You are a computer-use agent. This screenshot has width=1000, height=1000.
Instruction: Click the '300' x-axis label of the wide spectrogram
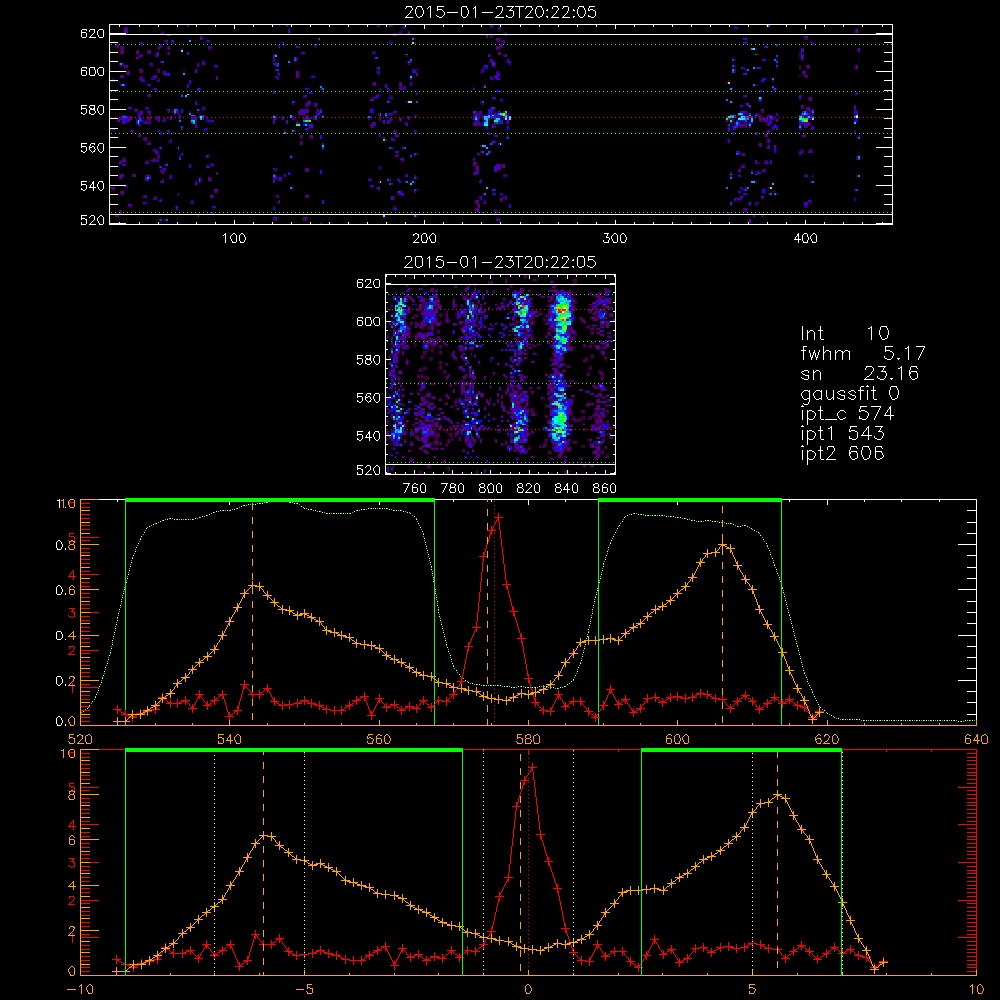pos(615,239)
